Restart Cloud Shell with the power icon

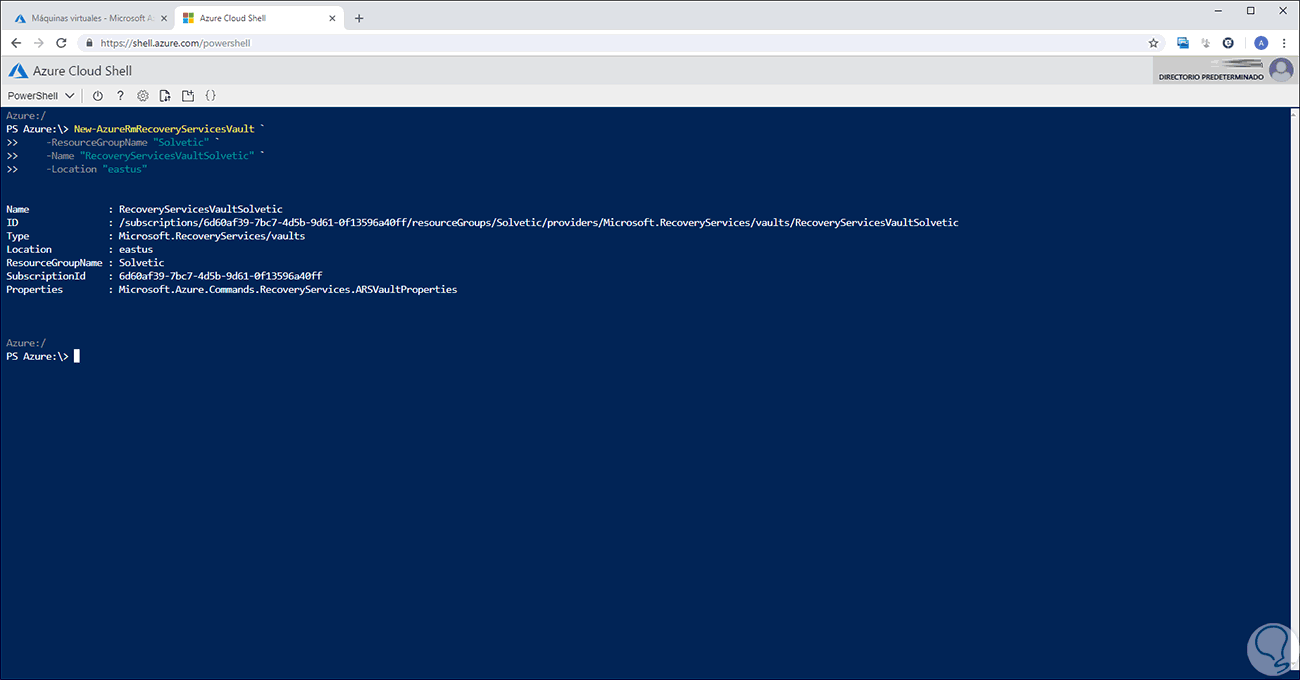coord(98,96)
